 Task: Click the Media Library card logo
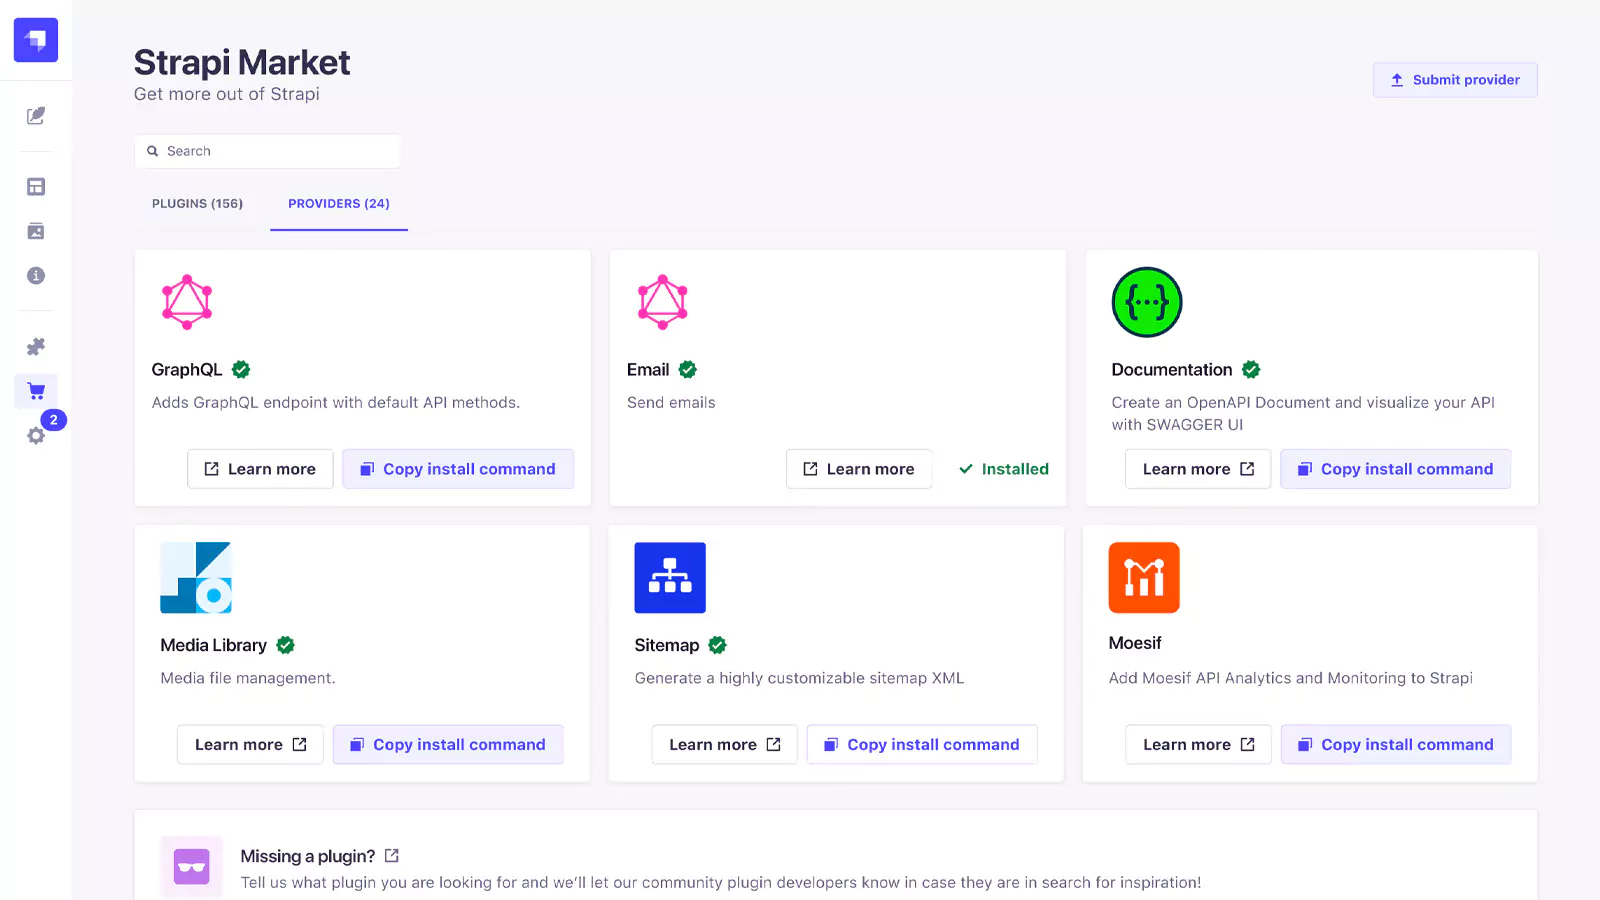tap(196, 578)
